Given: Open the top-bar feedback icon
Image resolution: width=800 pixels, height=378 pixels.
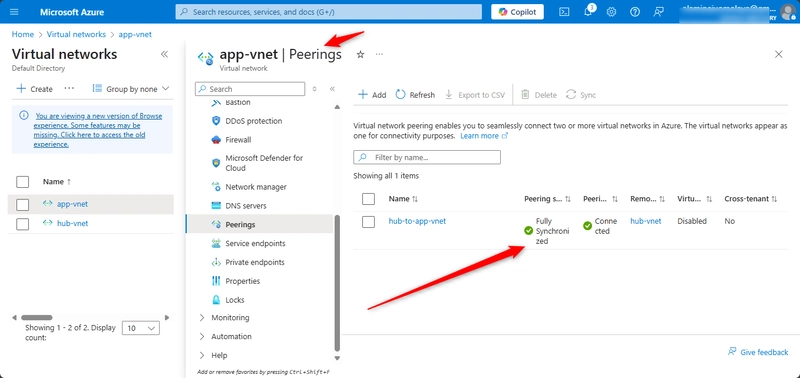Looking at the screenshot, I should coord(658,12).
